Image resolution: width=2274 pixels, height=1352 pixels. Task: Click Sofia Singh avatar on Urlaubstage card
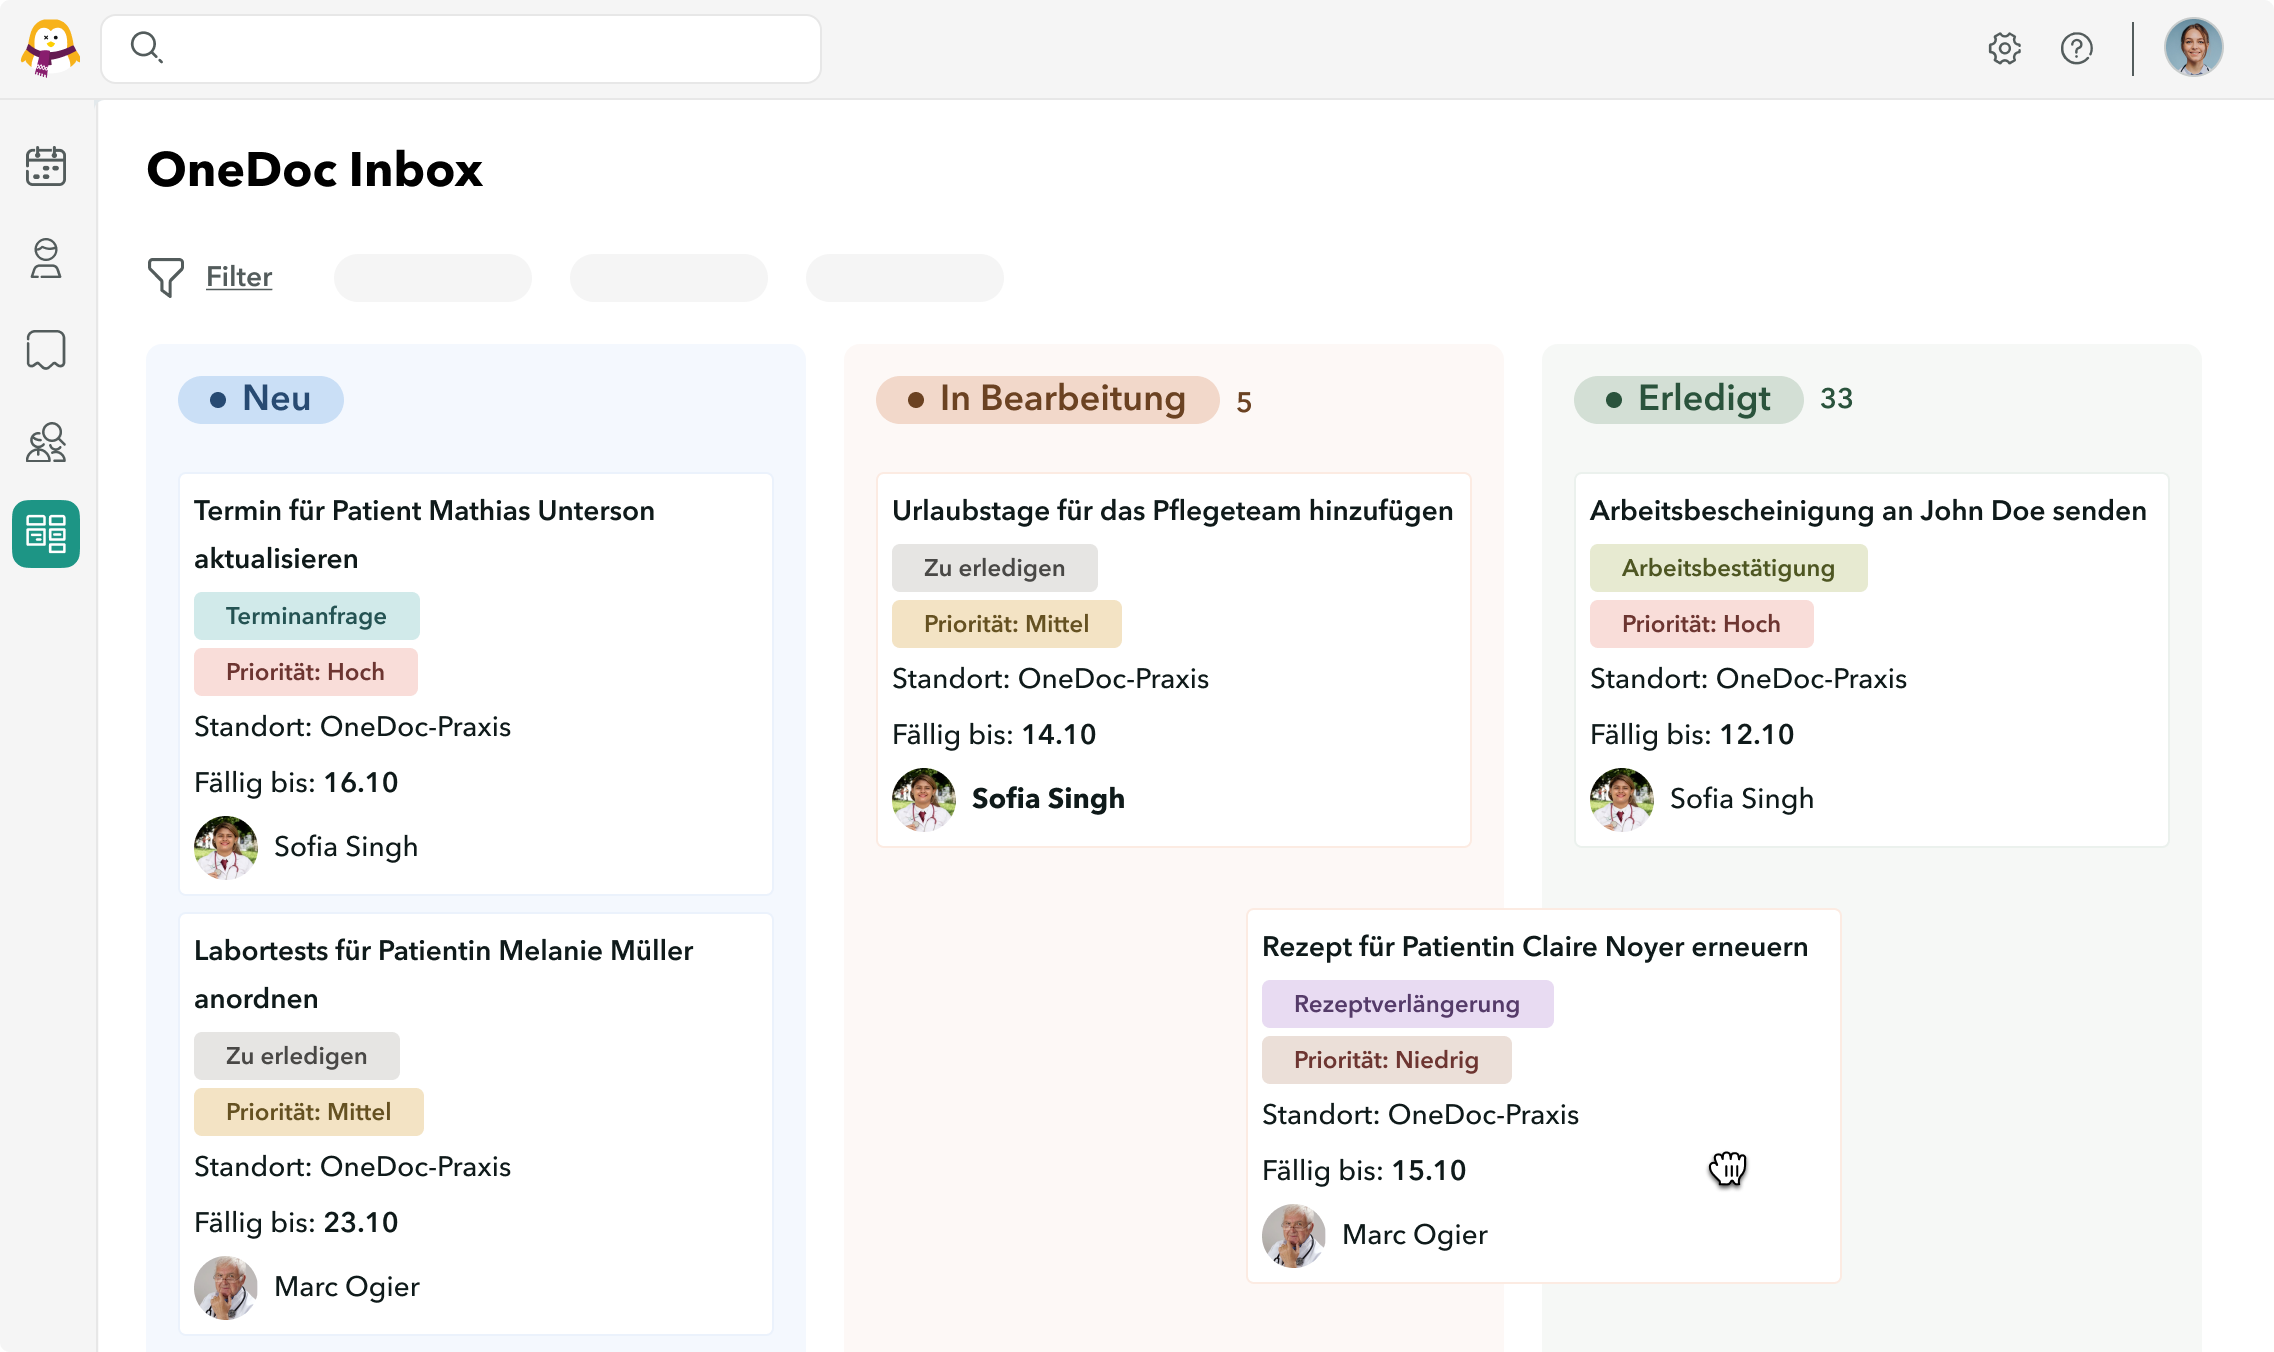point(924,800)
